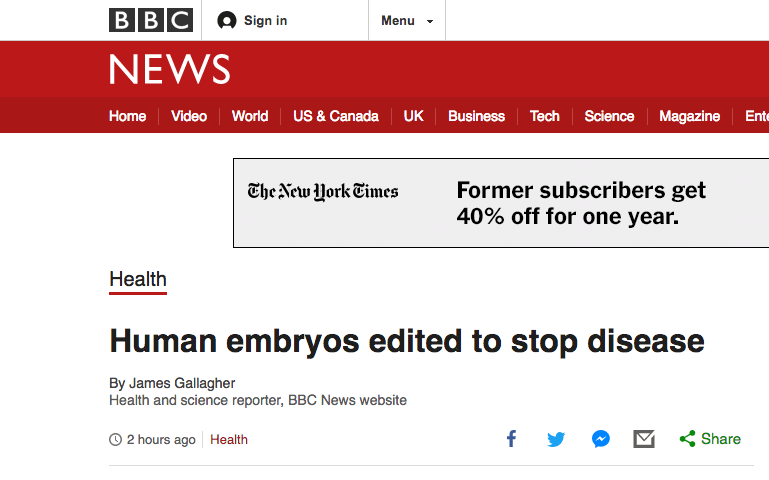Expand the Menu dropdown
Viewport: 769px width, 480px height.
coord(406,21)
